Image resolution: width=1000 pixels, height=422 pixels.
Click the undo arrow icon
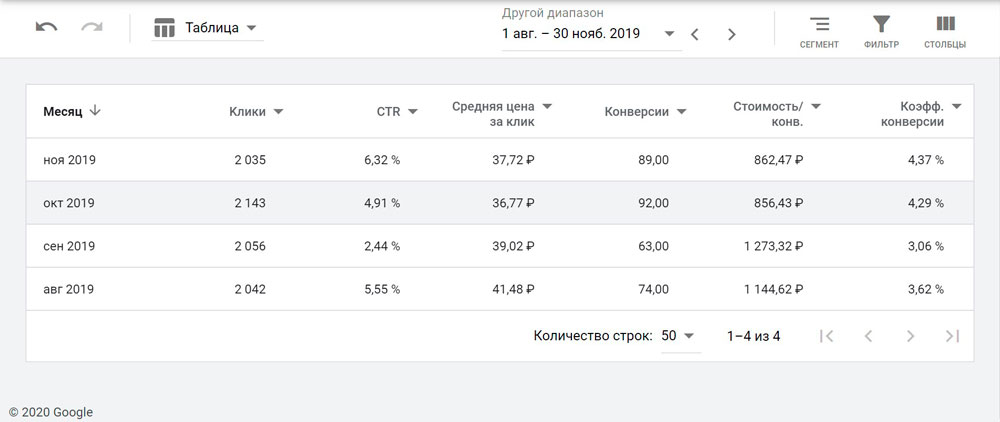46,28
